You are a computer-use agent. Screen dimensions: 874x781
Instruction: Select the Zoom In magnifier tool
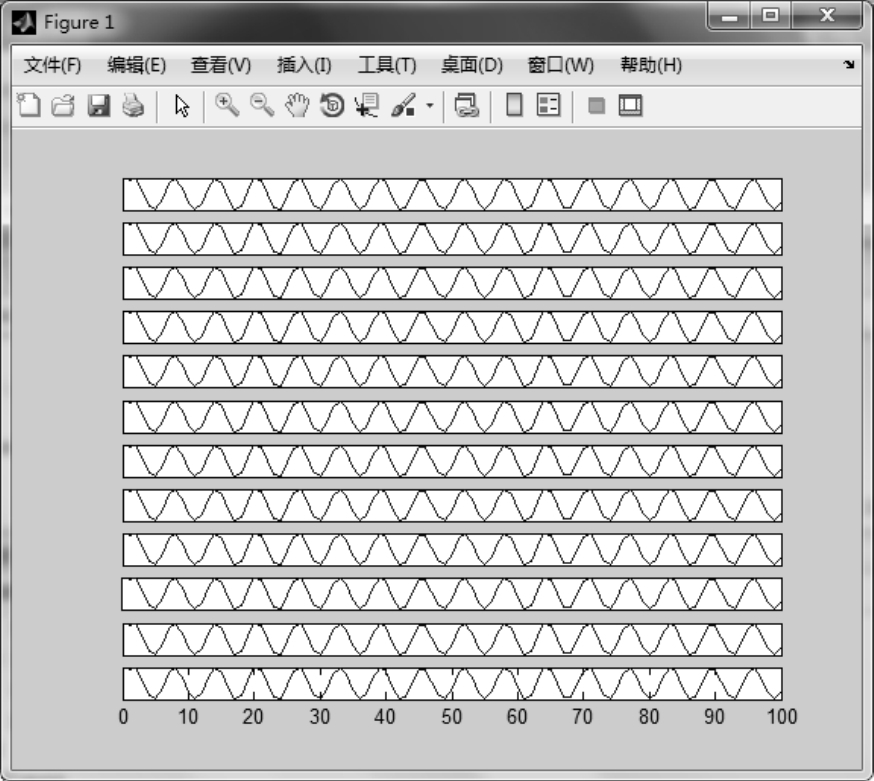coord(227,106)
